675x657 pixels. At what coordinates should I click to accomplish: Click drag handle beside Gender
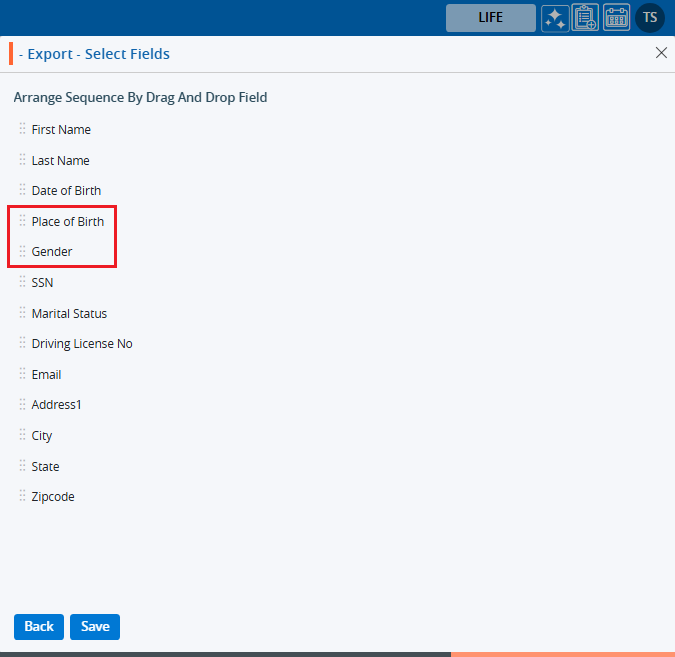click(x=22, y=252)
